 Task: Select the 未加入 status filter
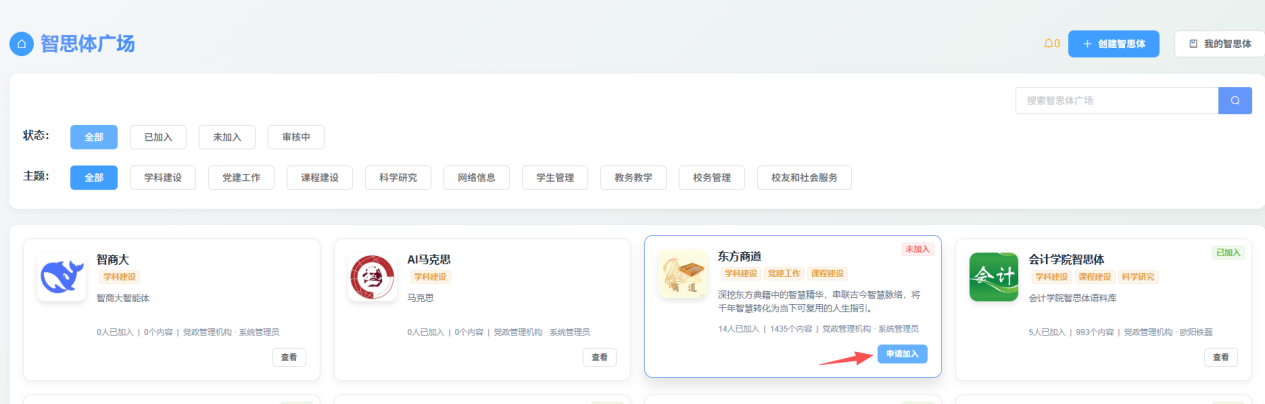pos(227,137)
